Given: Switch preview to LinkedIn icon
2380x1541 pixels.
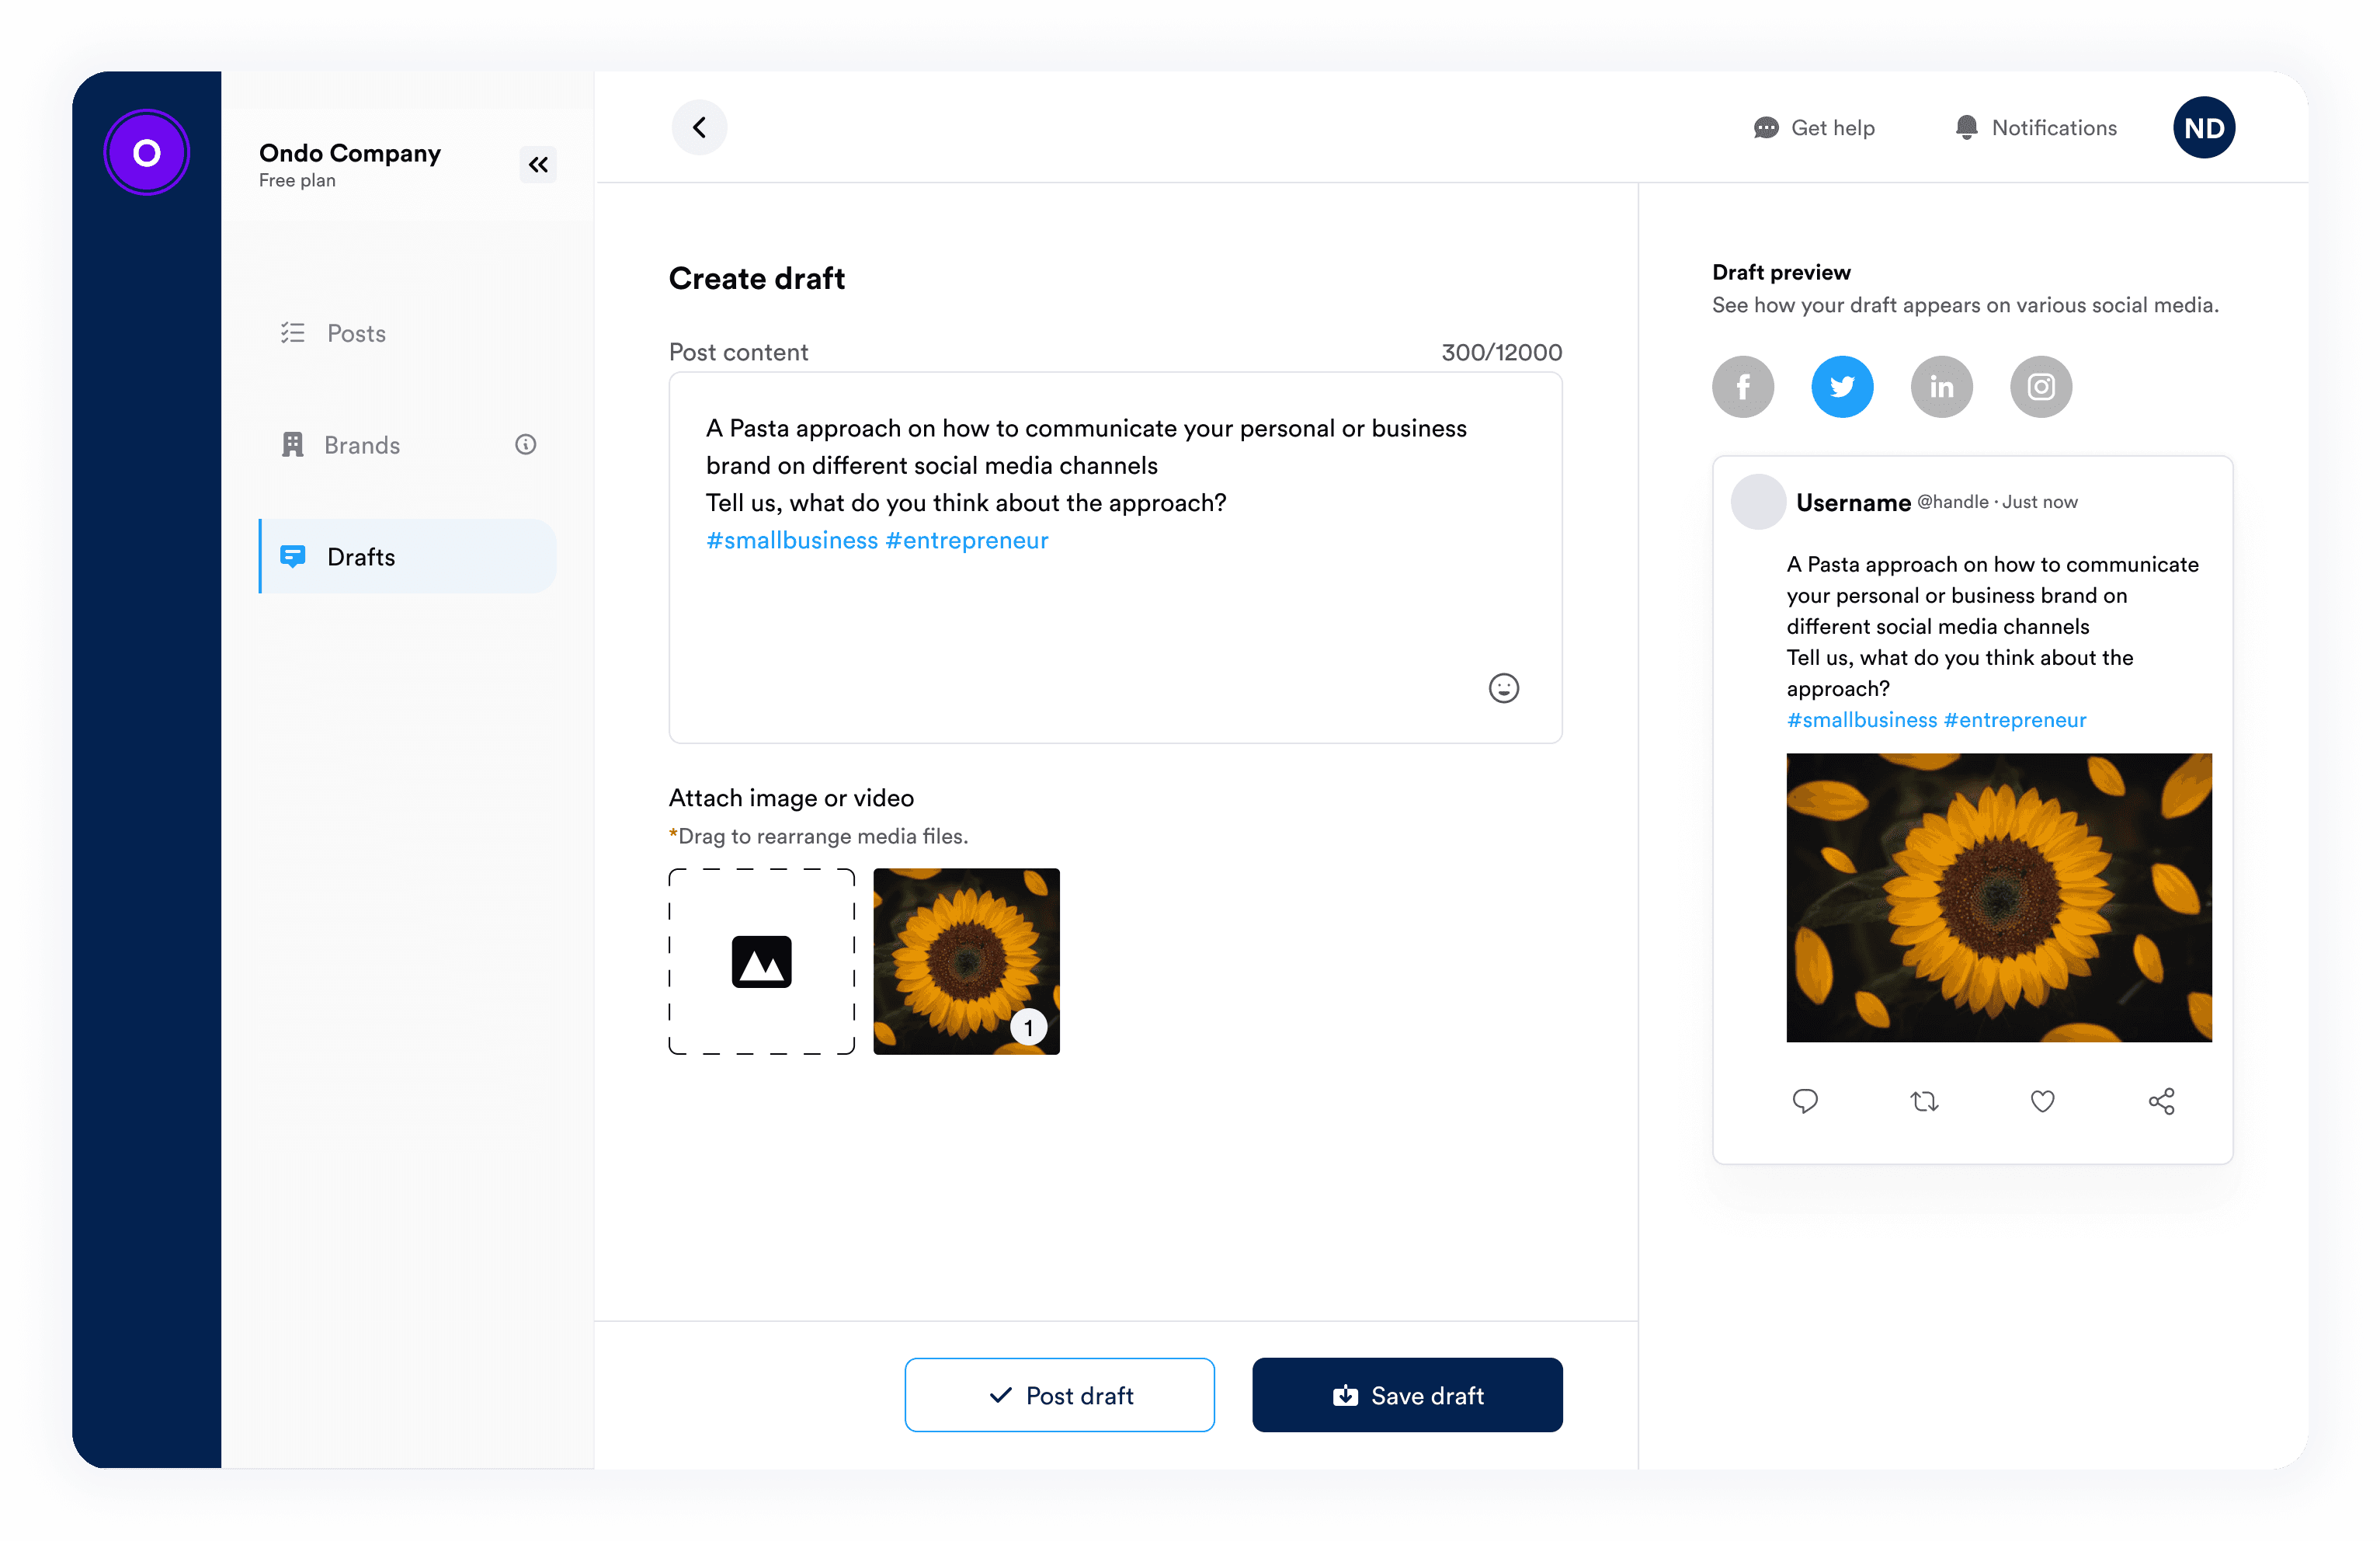Looking at the screenshot, I should point(1940,387).
